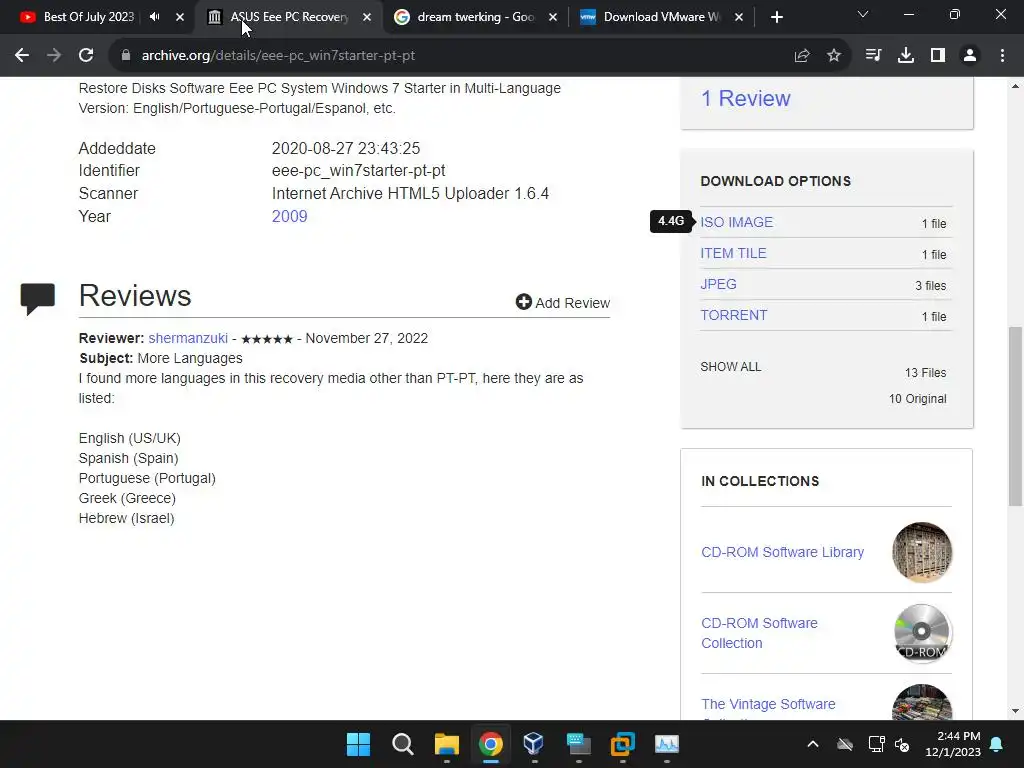Show hidden system tray icons

click(813, 744)
